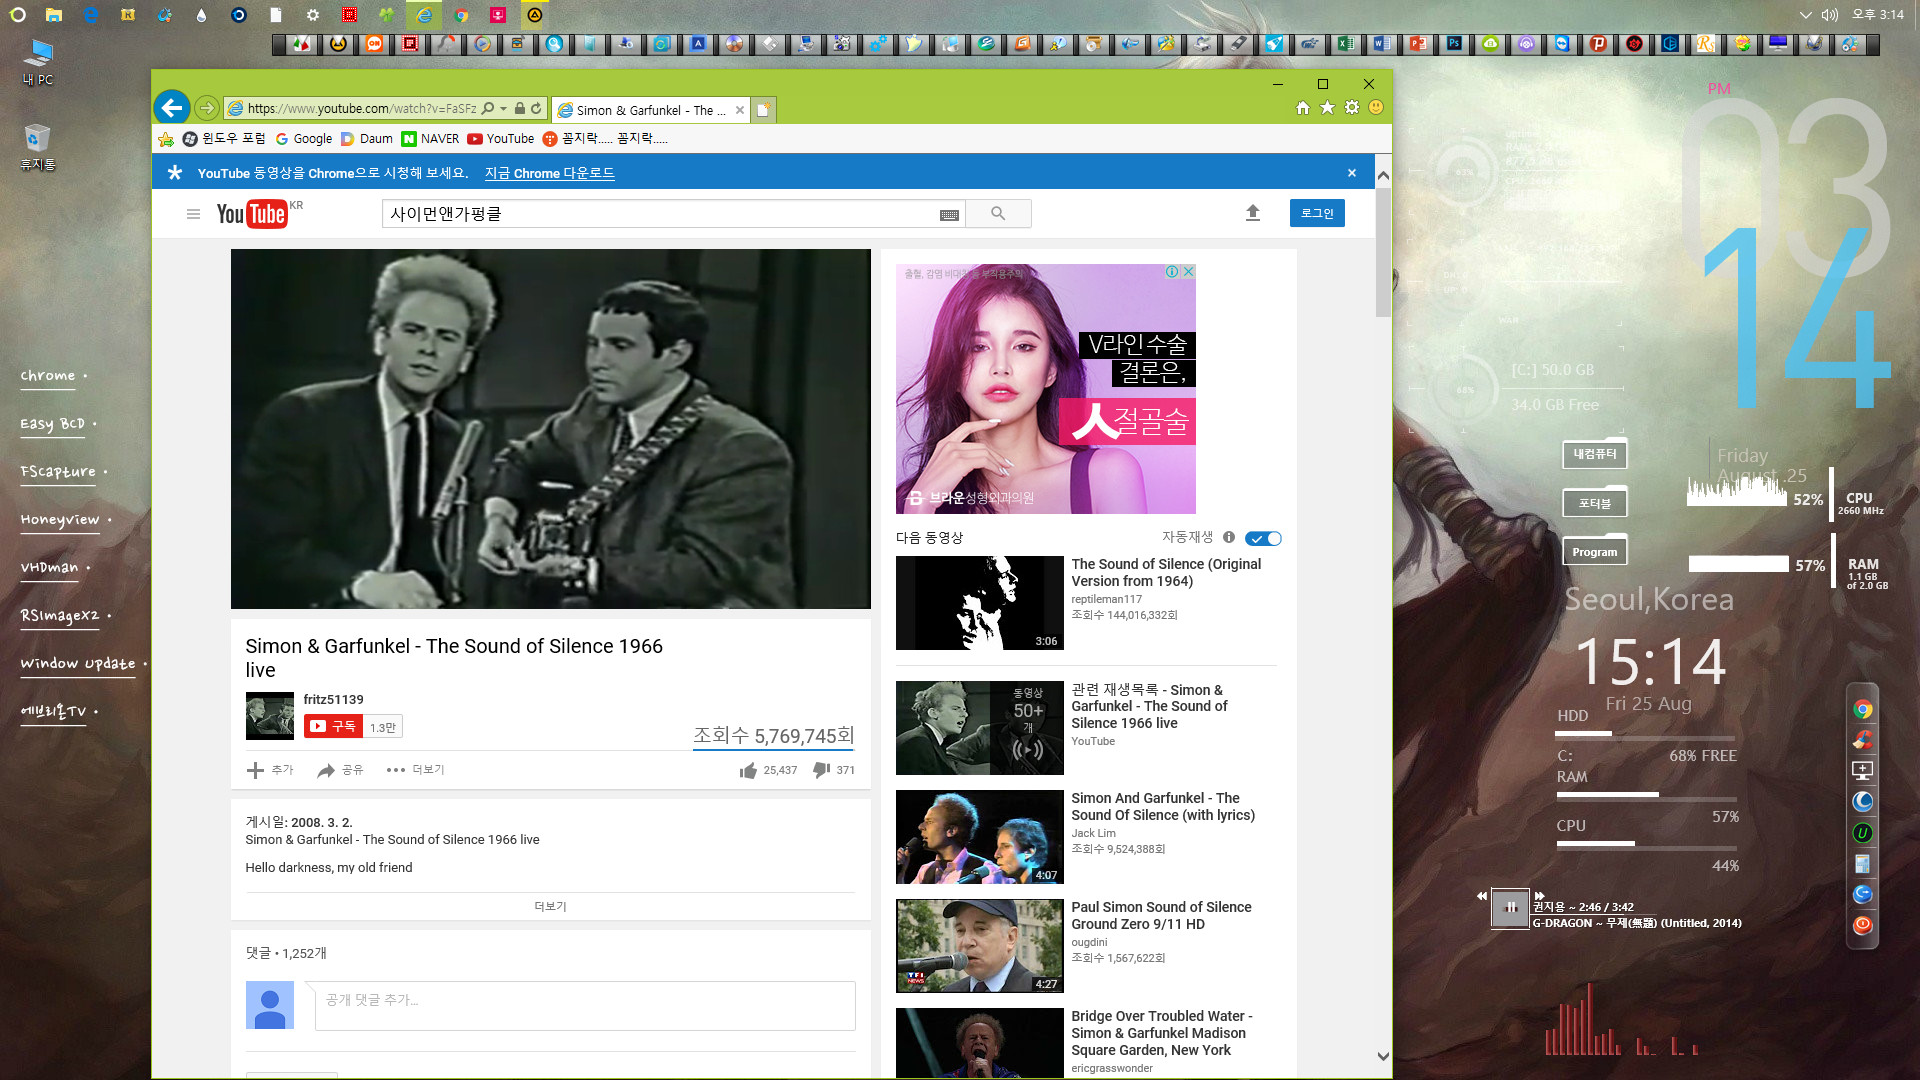Open the 공유 share option
Image resolution: width=1920 pixels, height=1080 pixels.
pos(340,770)
